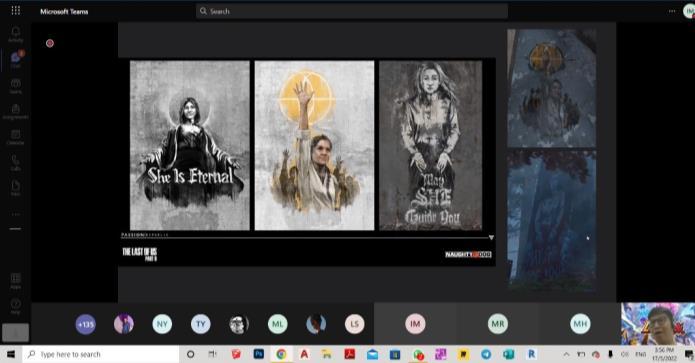Click the top graffiti wall photo
The width and height of the screenshot is (695, 363).
coord(551,88)
